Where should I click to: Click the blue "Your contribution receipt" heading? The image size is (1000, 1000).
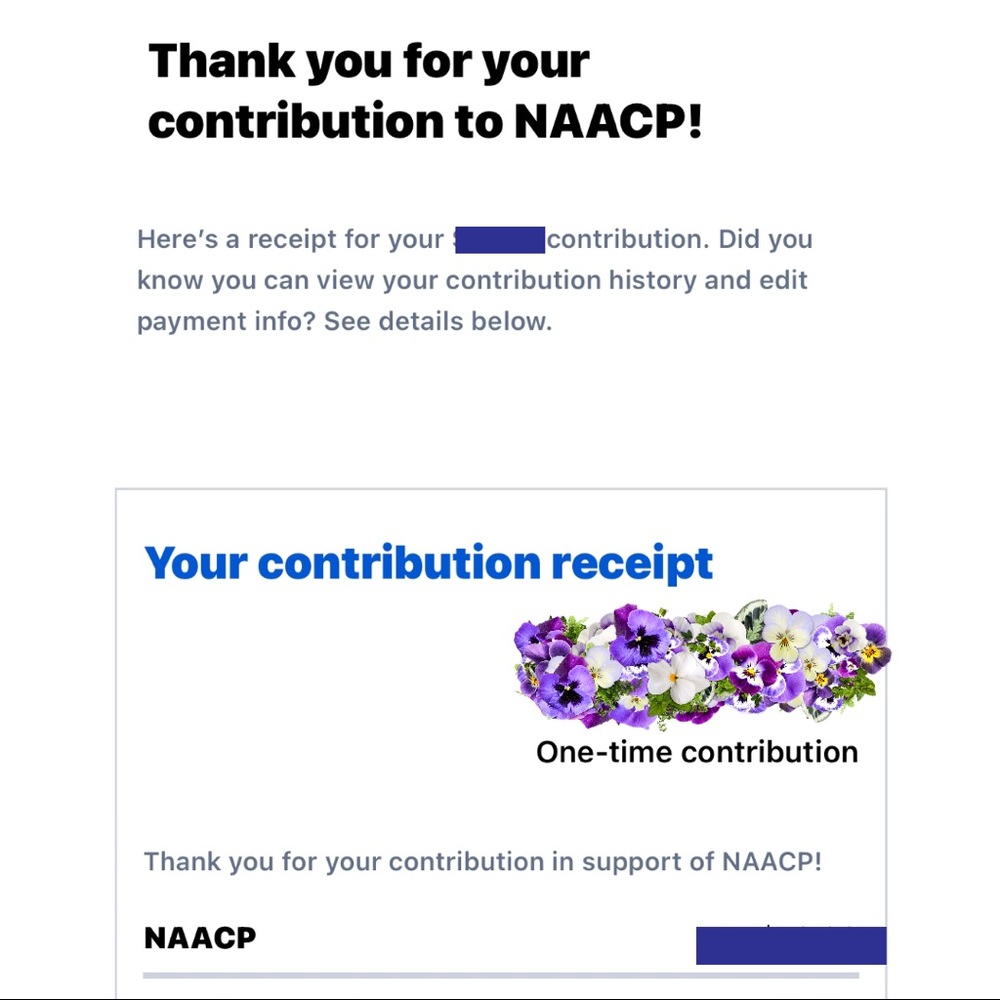[429, 563]
